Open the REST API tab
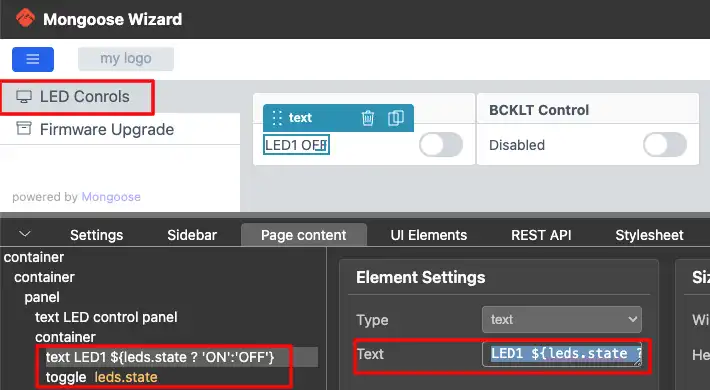Viewport: 710px width, 390px height. click(541, 235)
